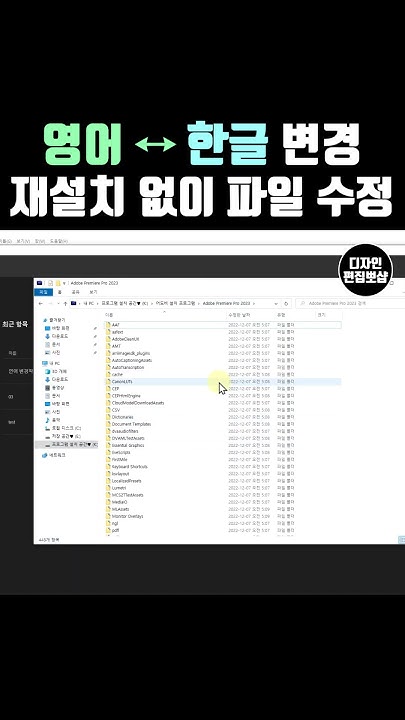This screenshot has width=405, height=720.
Task: Click the Adobe Premiere Pro 2023 search box
Action: (x=350, y=304)
